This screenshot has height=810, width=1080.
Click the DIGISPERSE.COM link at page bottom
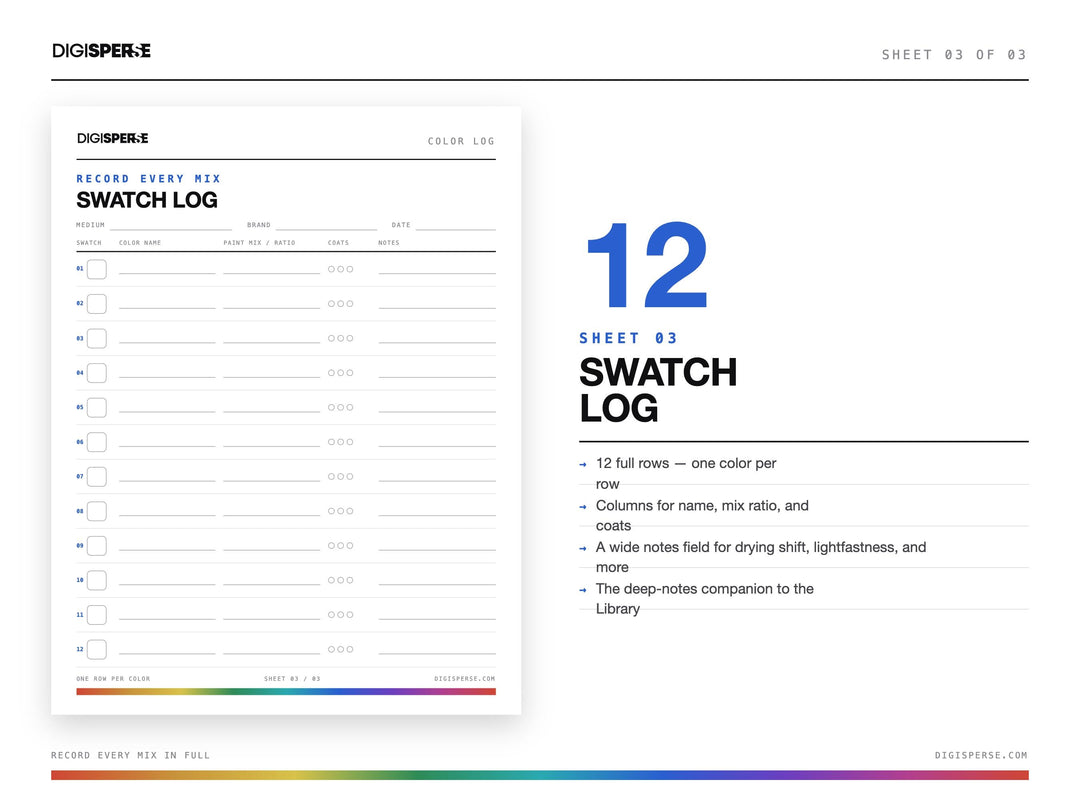point(981,756)
